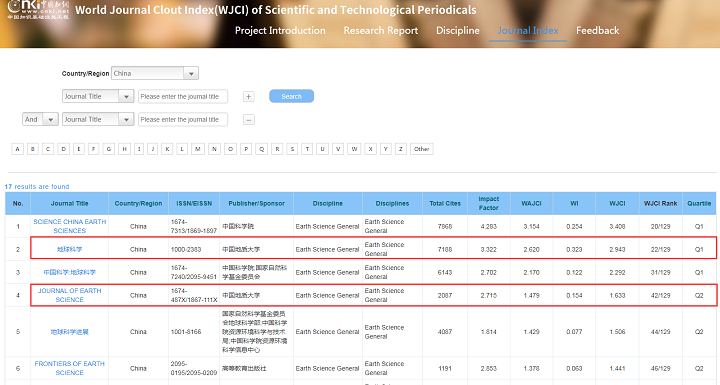Open the Project Introduction tab
This screenshot has width=720, height=385.
click(x=280, y=31)
